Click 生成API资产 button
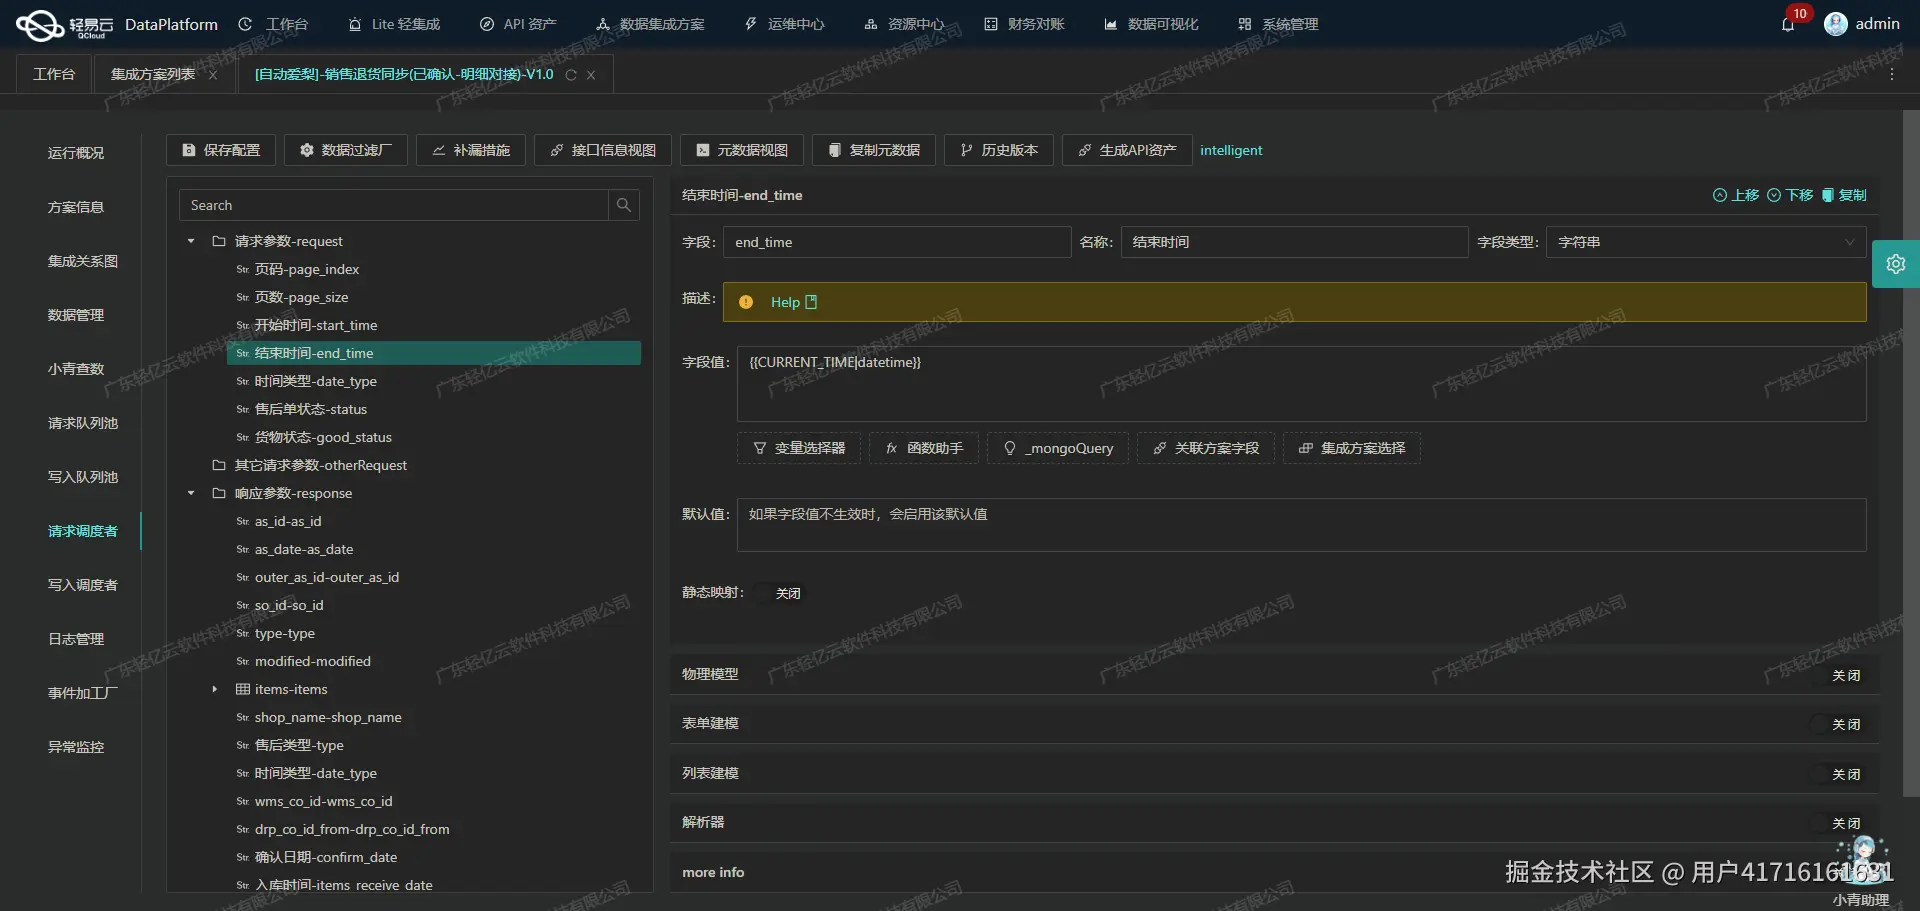1920x911 pixels. [1127, 150]
